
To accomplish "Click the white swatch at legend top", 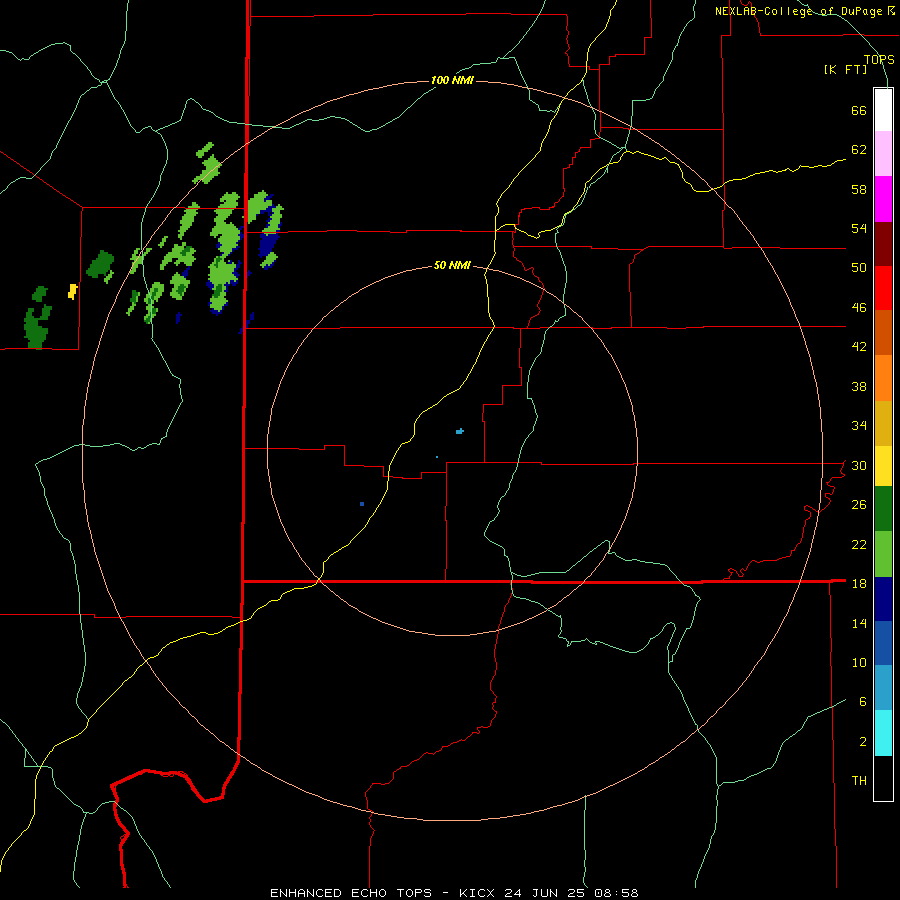I will tap(883, 110).
